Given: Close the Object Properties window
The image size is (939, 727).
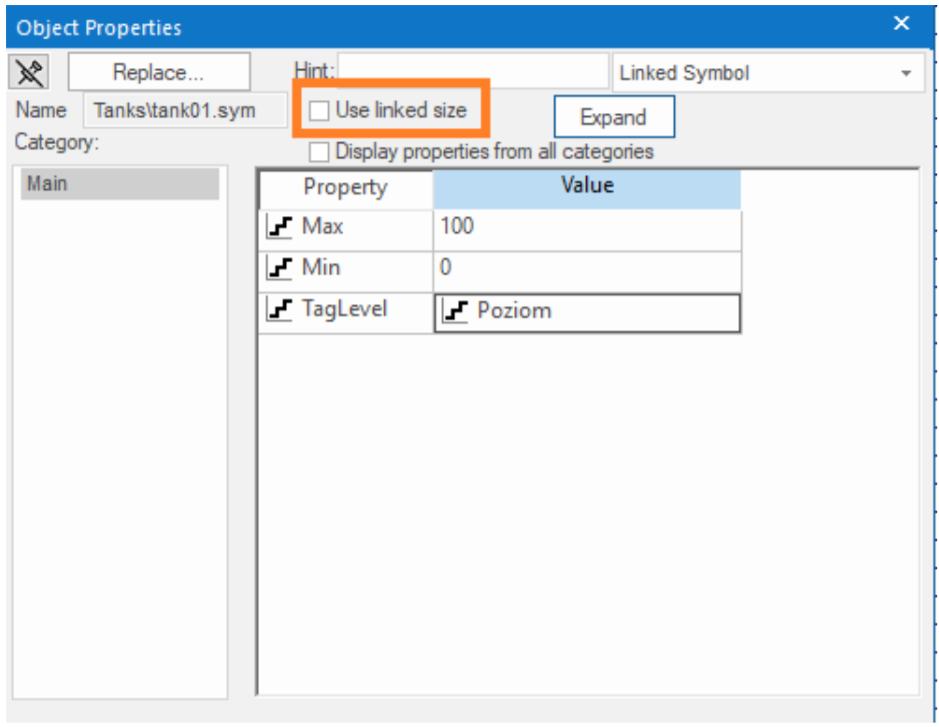Looking at the screenshot, I should tap(901, 24).
